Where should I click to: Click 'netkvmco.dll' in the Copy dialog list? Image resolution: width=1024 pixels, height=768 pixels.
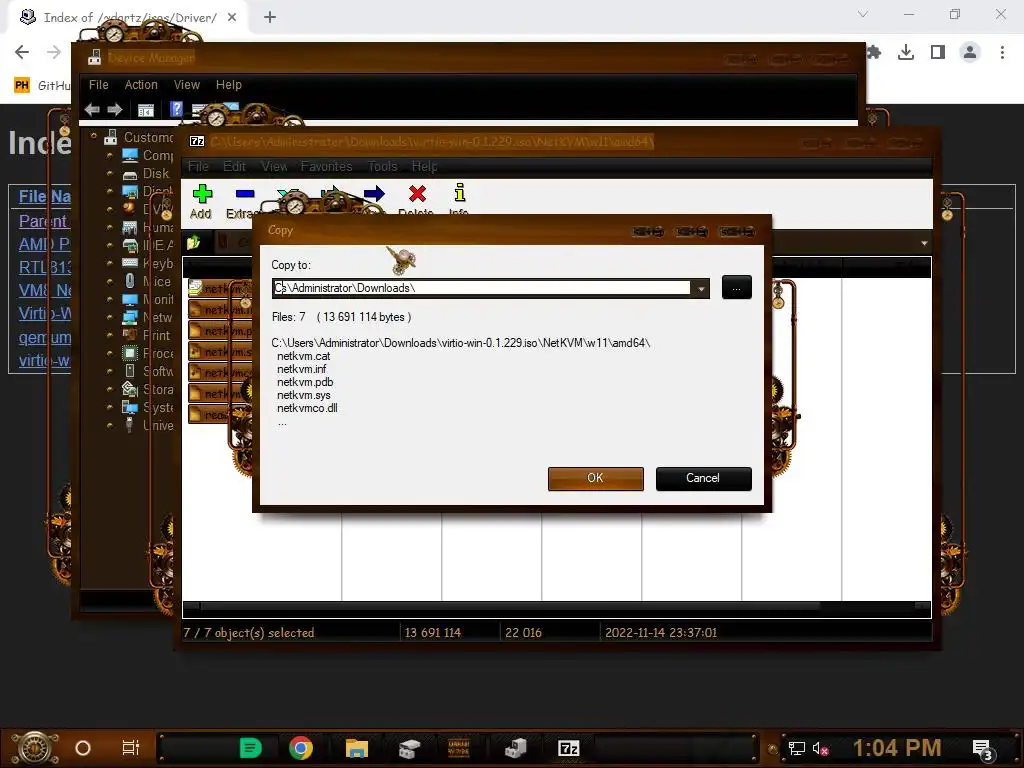click(307, 408)
